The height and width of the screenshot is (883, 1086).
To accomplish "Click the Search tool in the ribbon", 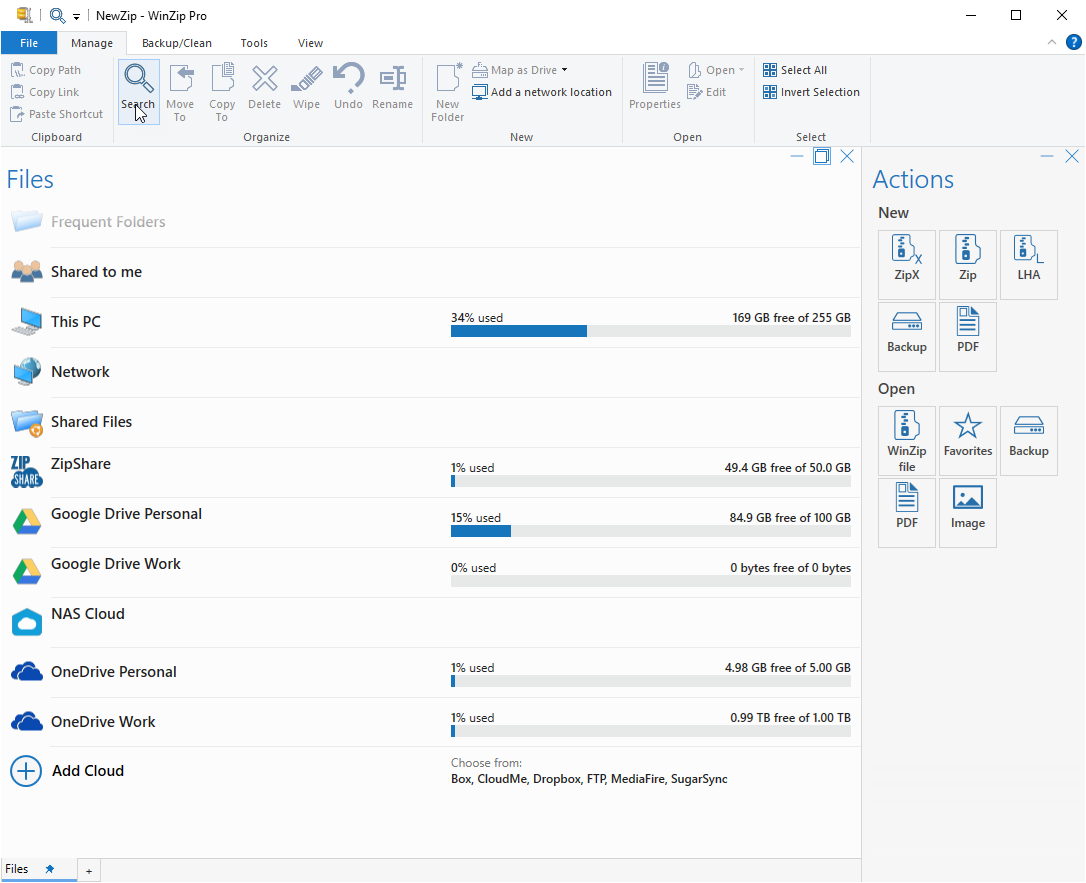I will (138, 89).
